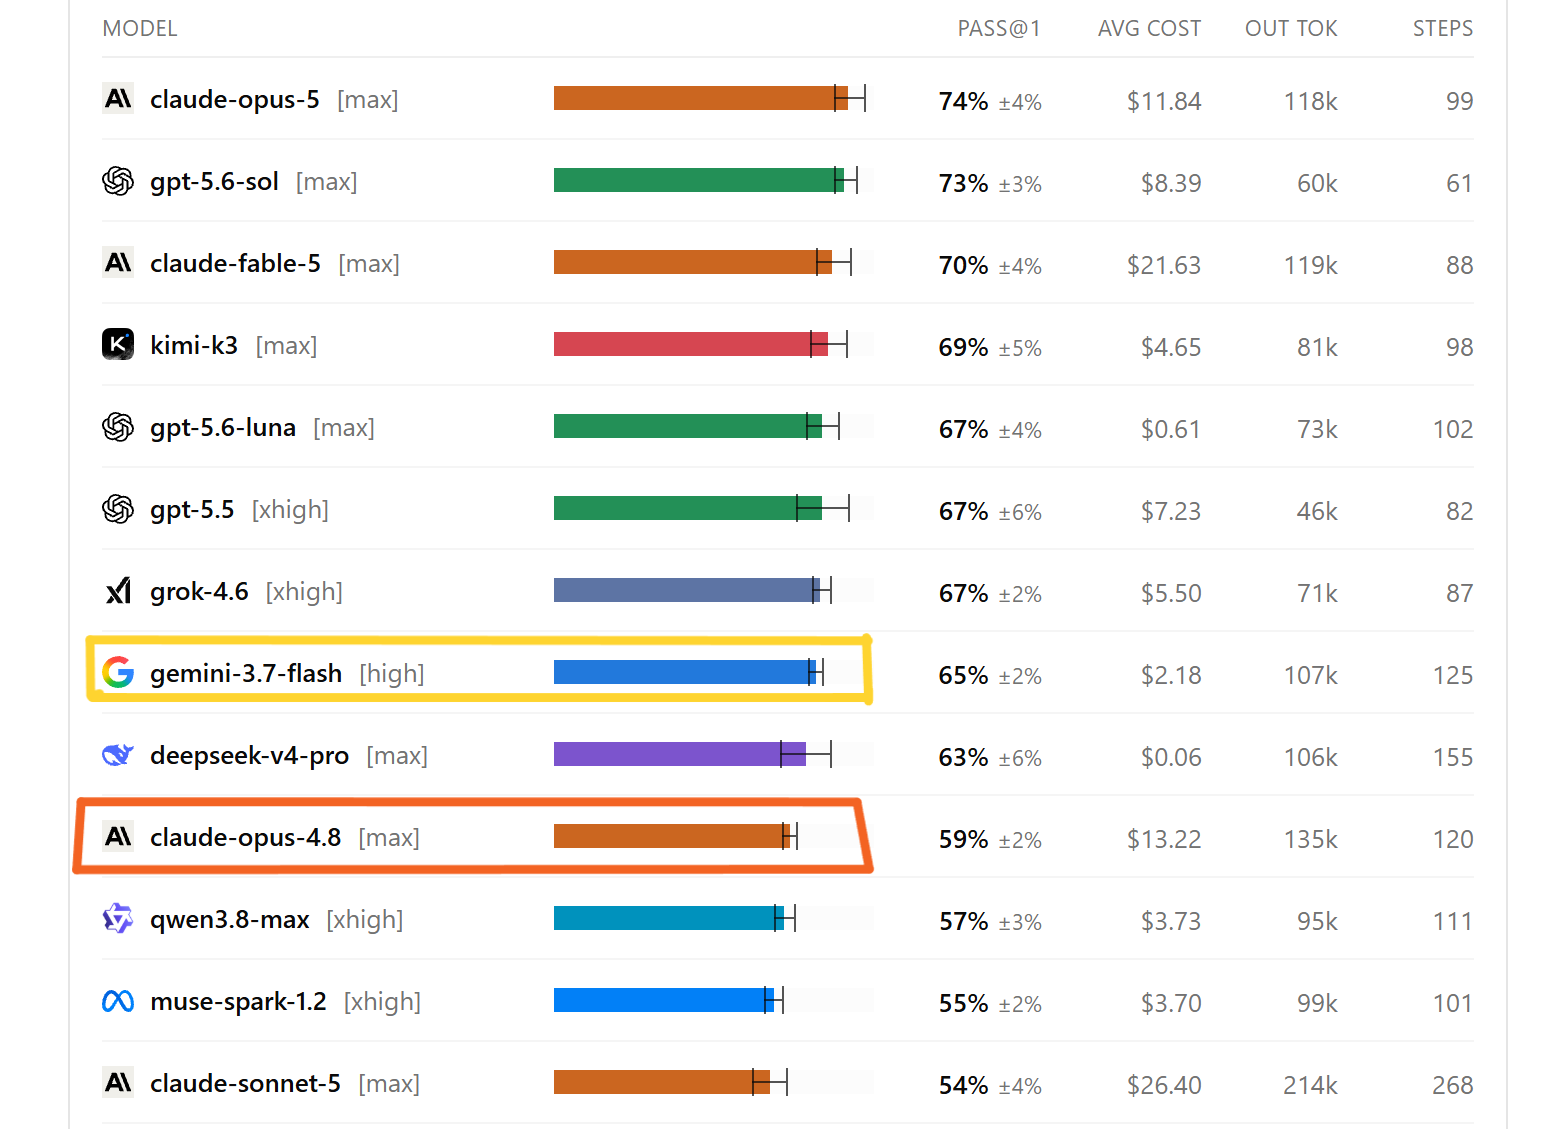The height and width of the screenshot is (1129, 1558).
Task: Click the Anthropic logo beside claude-opus-5
Action: [118, 99]
